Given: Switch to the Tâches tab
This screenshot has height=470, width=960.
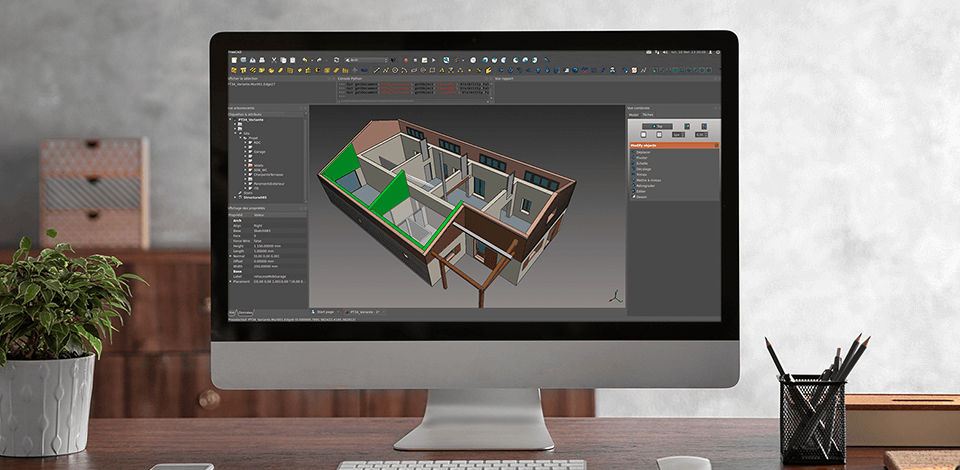Looking at the screenshot, I should [x=647, y=115].
